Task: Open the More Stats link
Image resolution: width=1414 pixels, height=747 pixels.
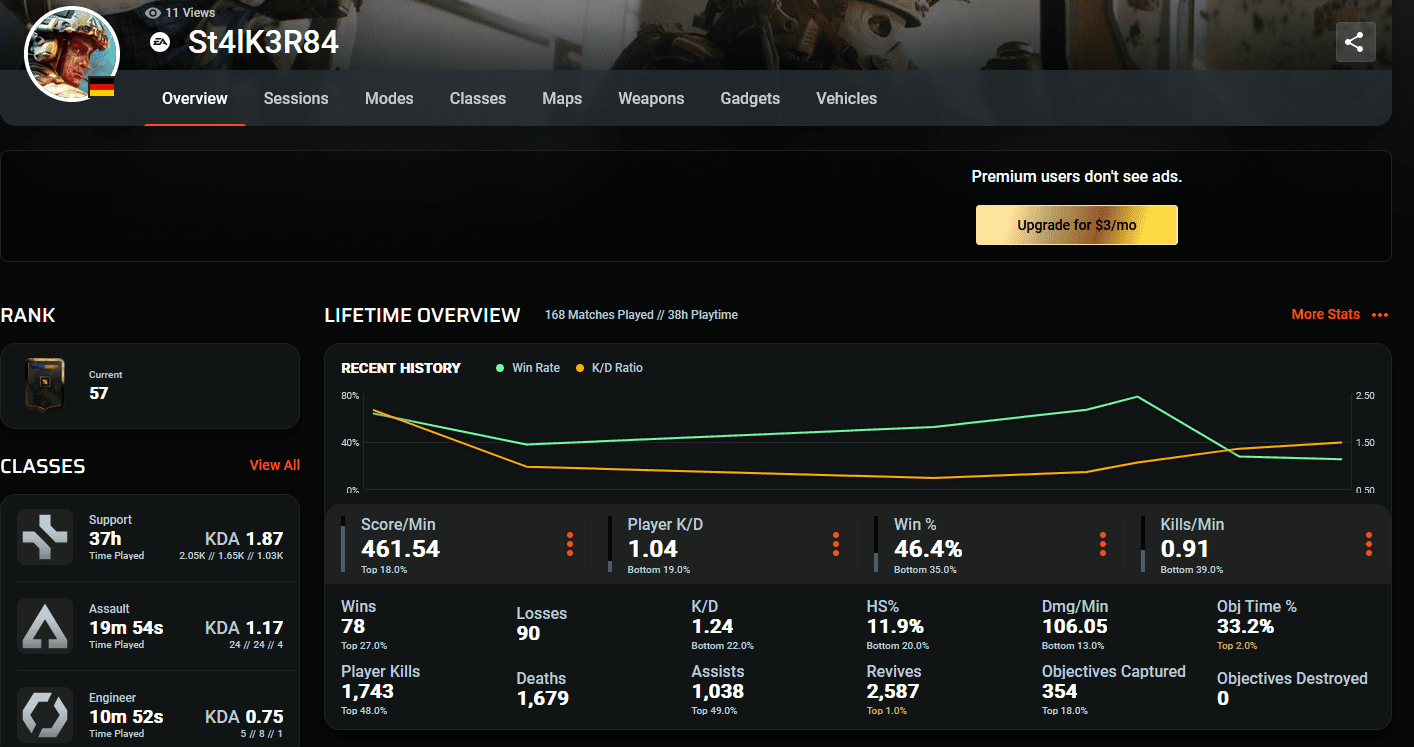Action: [x=1326, y=314]
